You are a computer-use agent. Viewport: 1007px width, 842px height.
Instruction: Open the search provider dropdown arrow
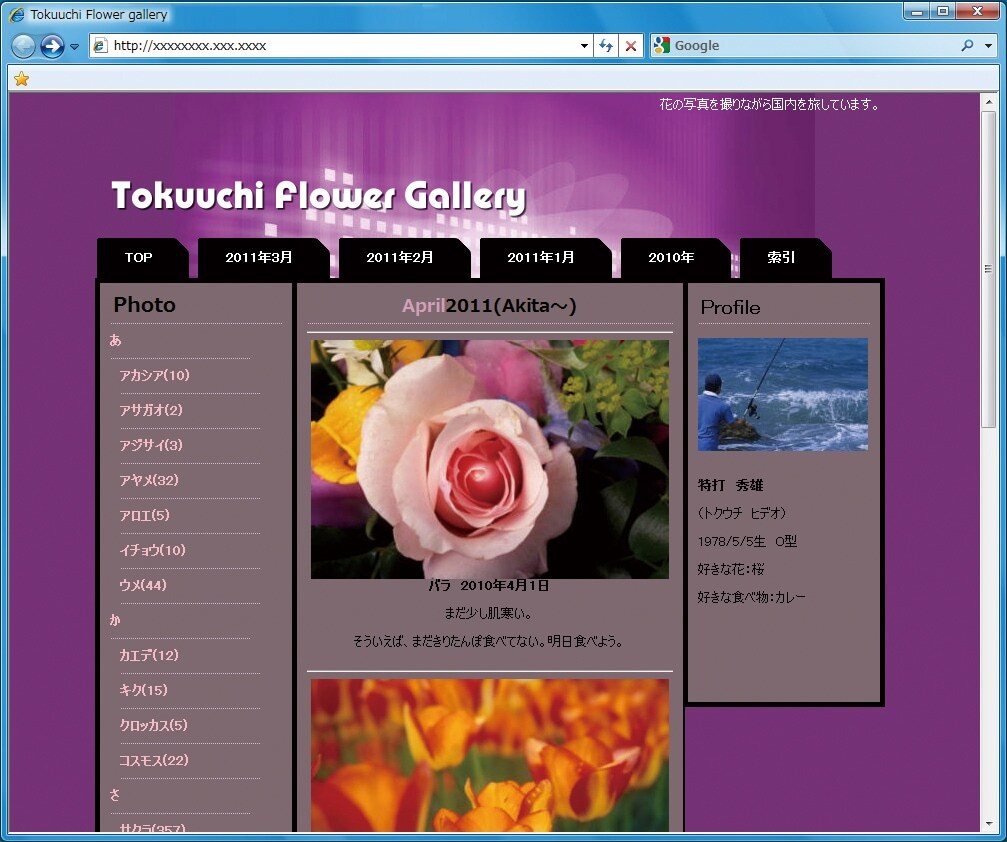(x=988, y=46)
